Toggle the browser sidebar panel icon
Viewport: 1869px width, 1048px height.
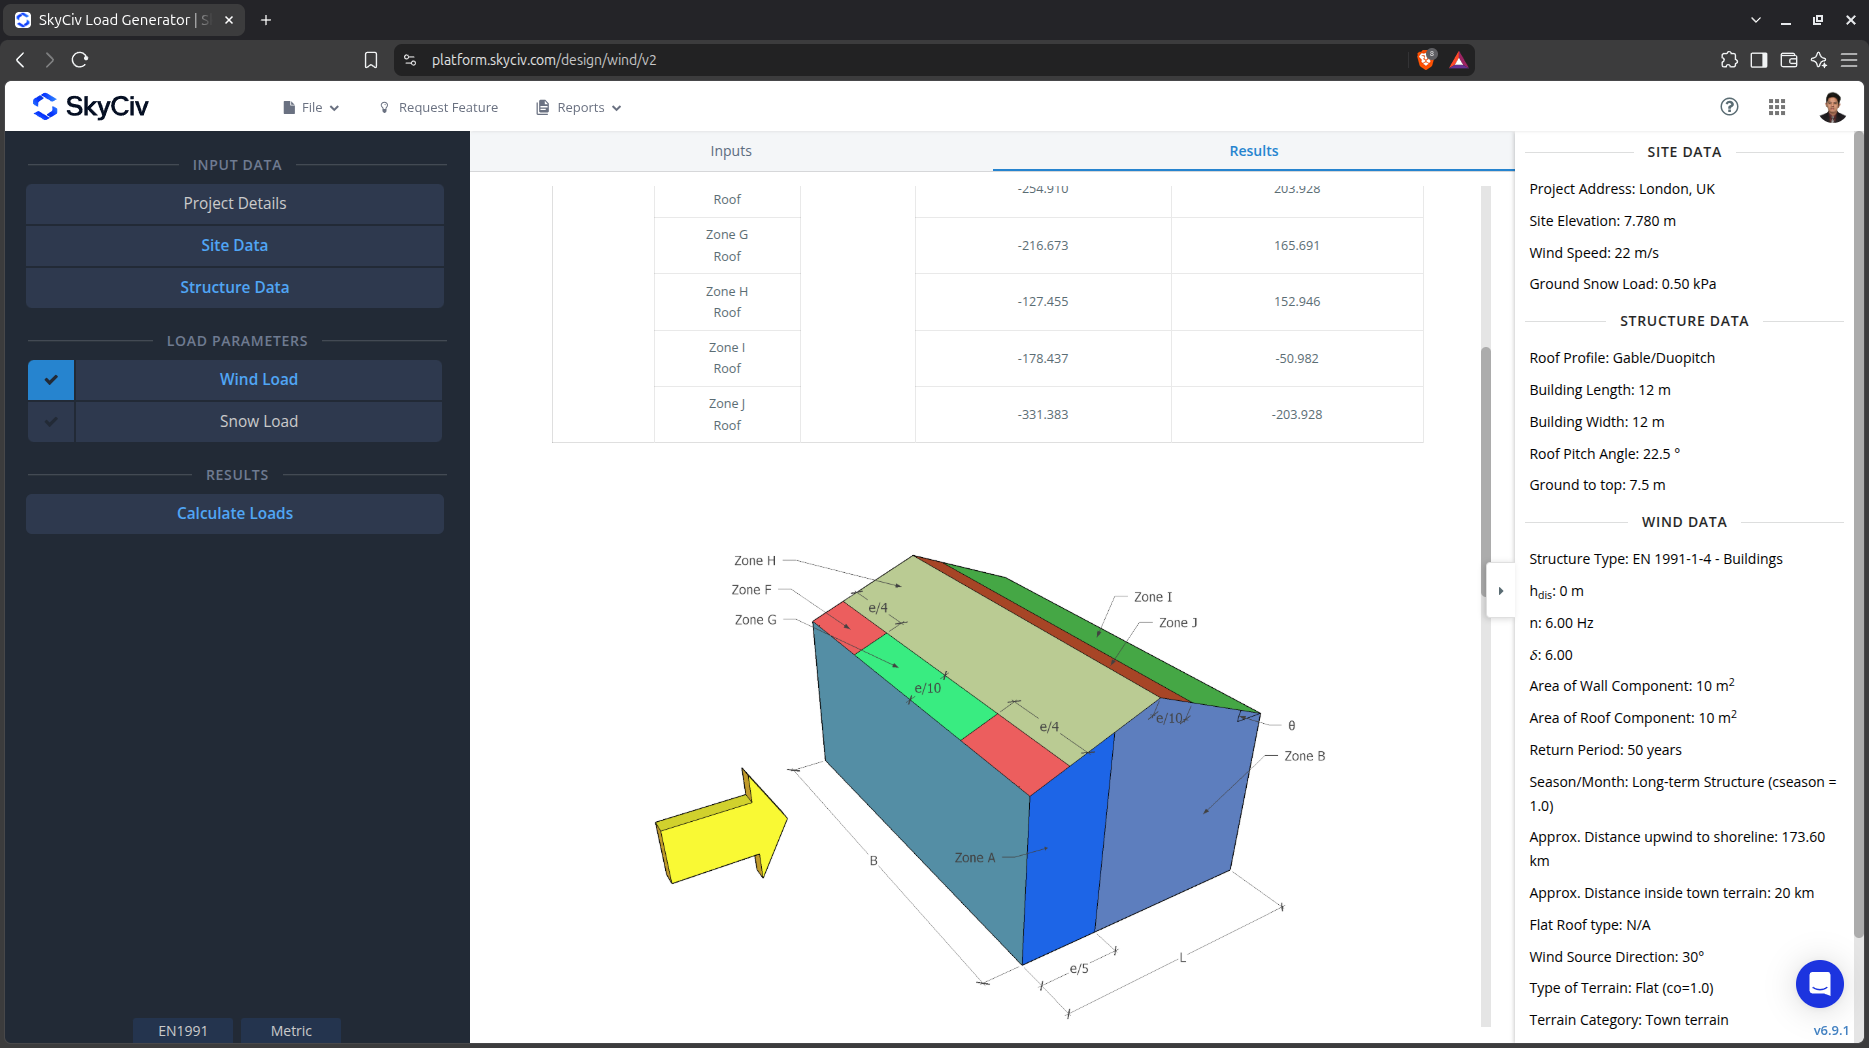tap(1759, 60)
